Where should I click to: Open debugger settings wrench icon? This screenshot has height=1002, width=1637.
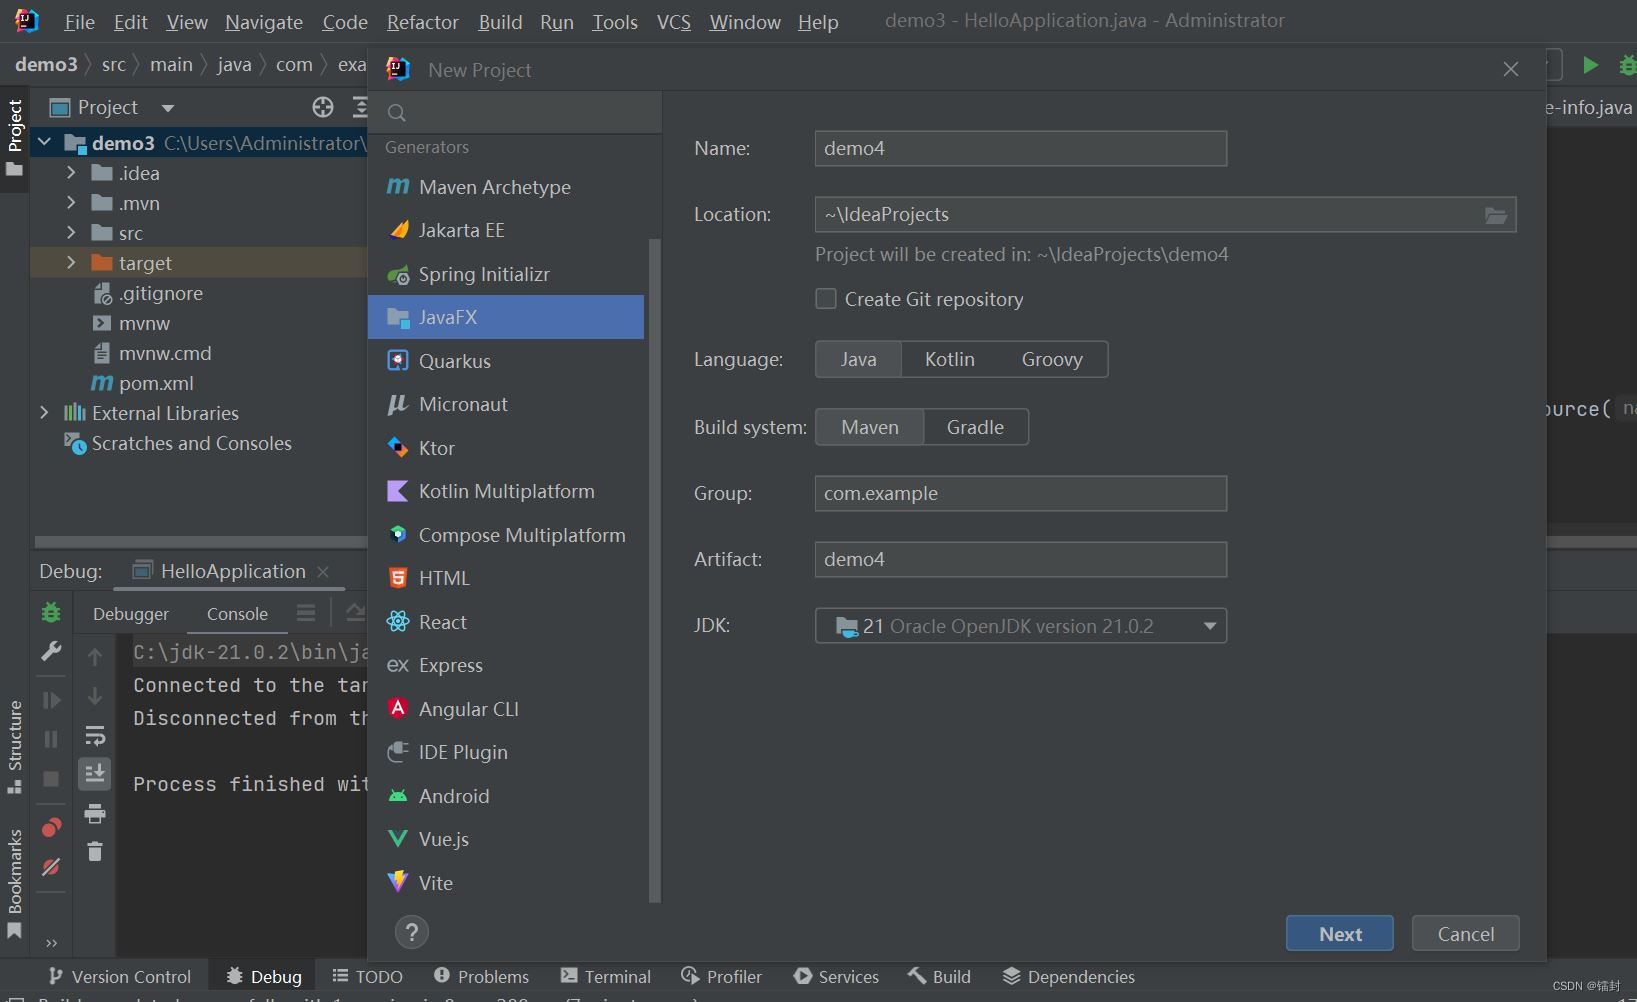[51, 651]
